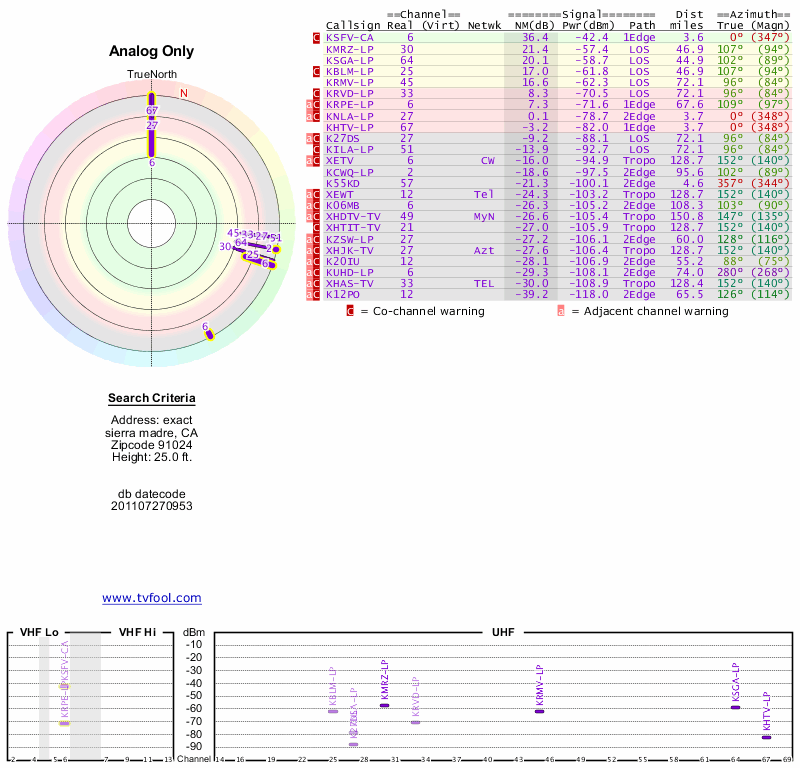Select the XHAS-TV callsign in the table
800x768 pixels.
tap(349, 283)
